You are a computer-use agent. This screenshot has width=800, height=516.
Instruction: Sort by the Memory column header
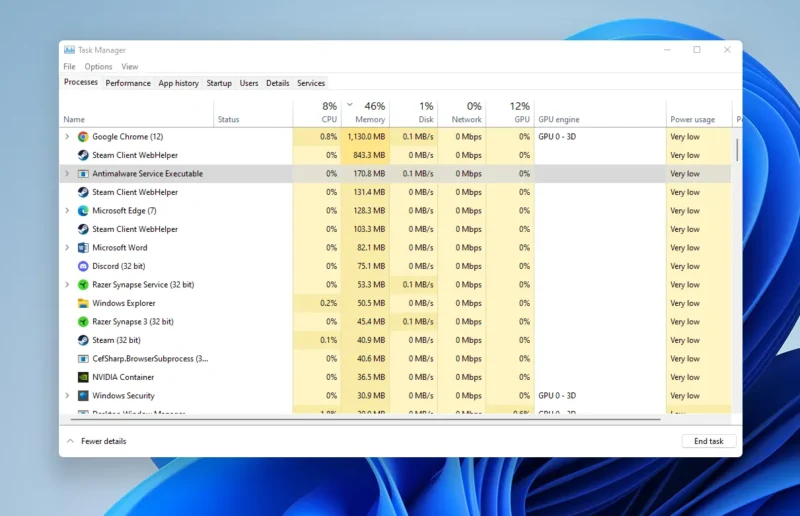click(366, 113)
